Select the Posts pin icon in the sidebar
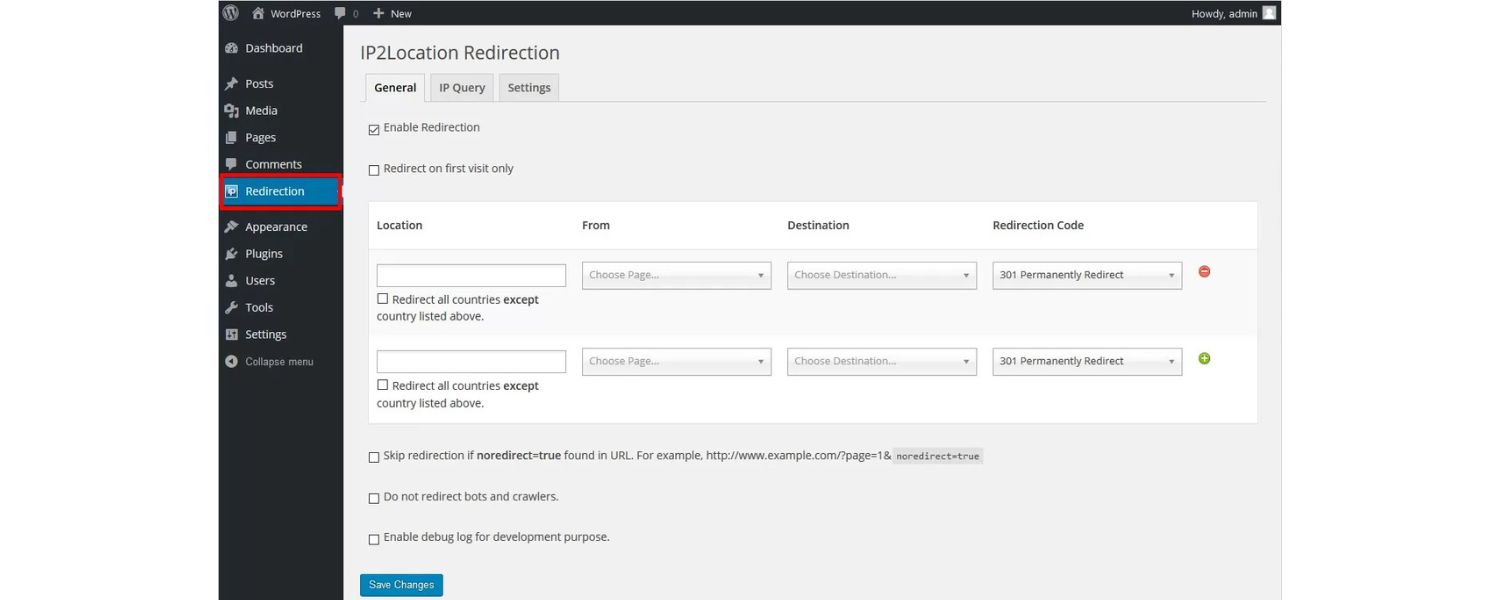The height and width of the screenshot is (600, 1500). (x=234, y=84)
